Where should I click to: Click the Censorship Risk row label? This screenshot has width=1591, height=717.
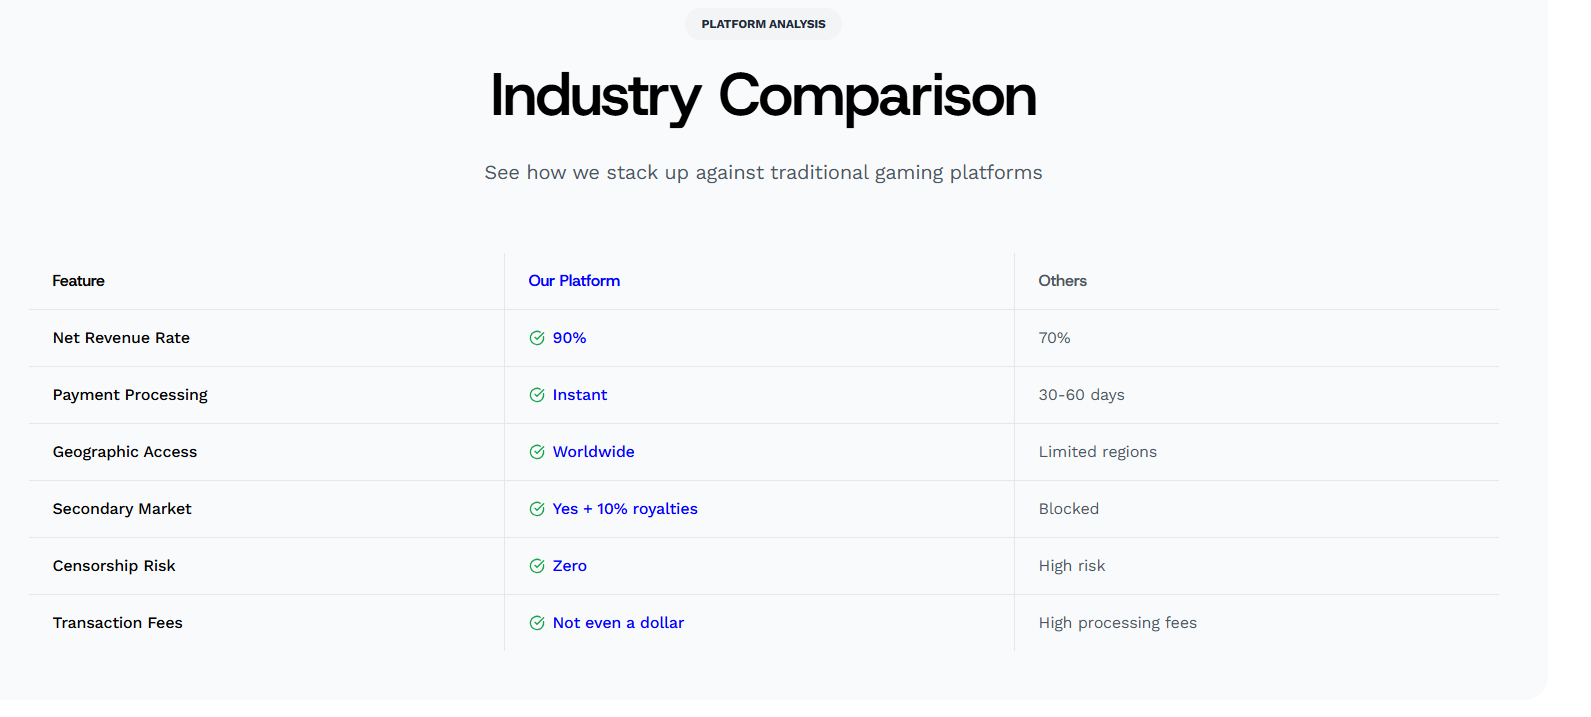114,566
